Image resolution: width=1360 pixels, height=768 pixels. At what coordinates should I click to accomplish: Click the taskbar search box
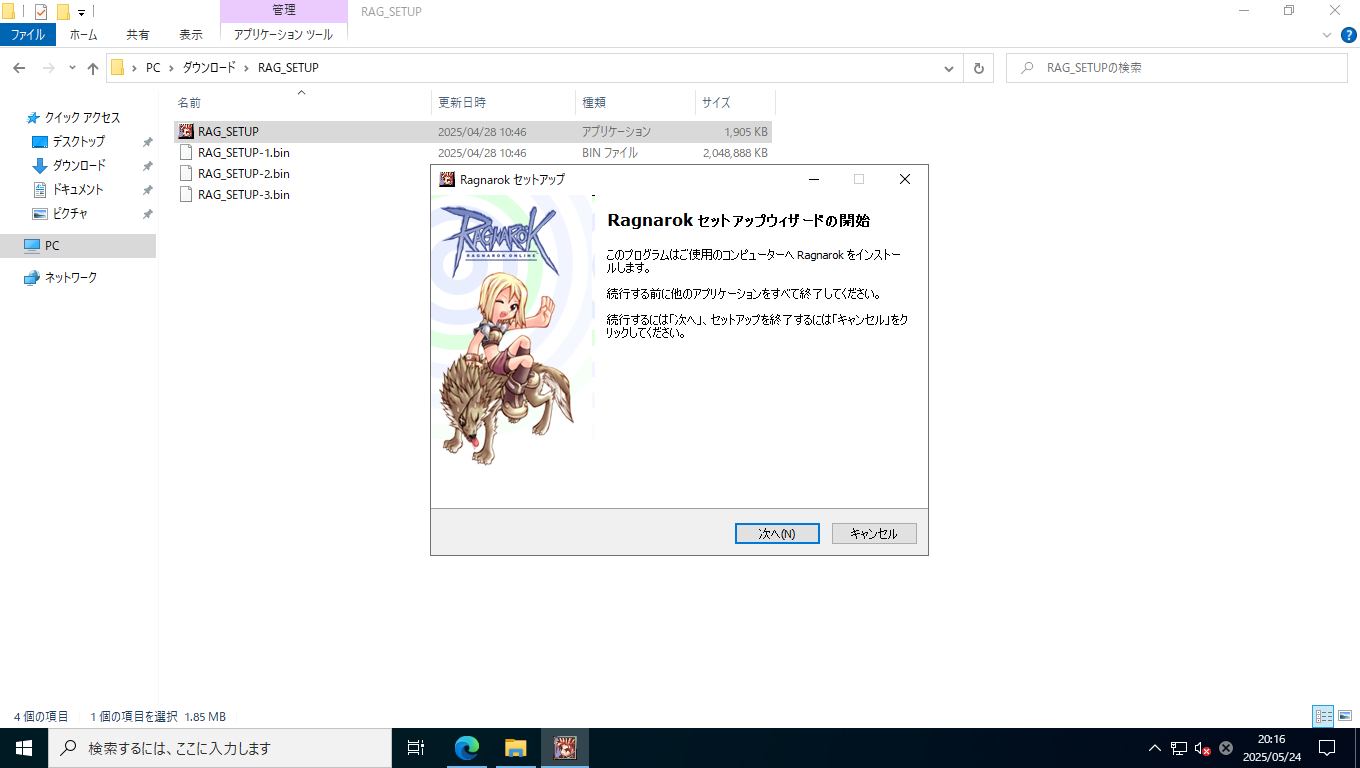tap(220, 748)
